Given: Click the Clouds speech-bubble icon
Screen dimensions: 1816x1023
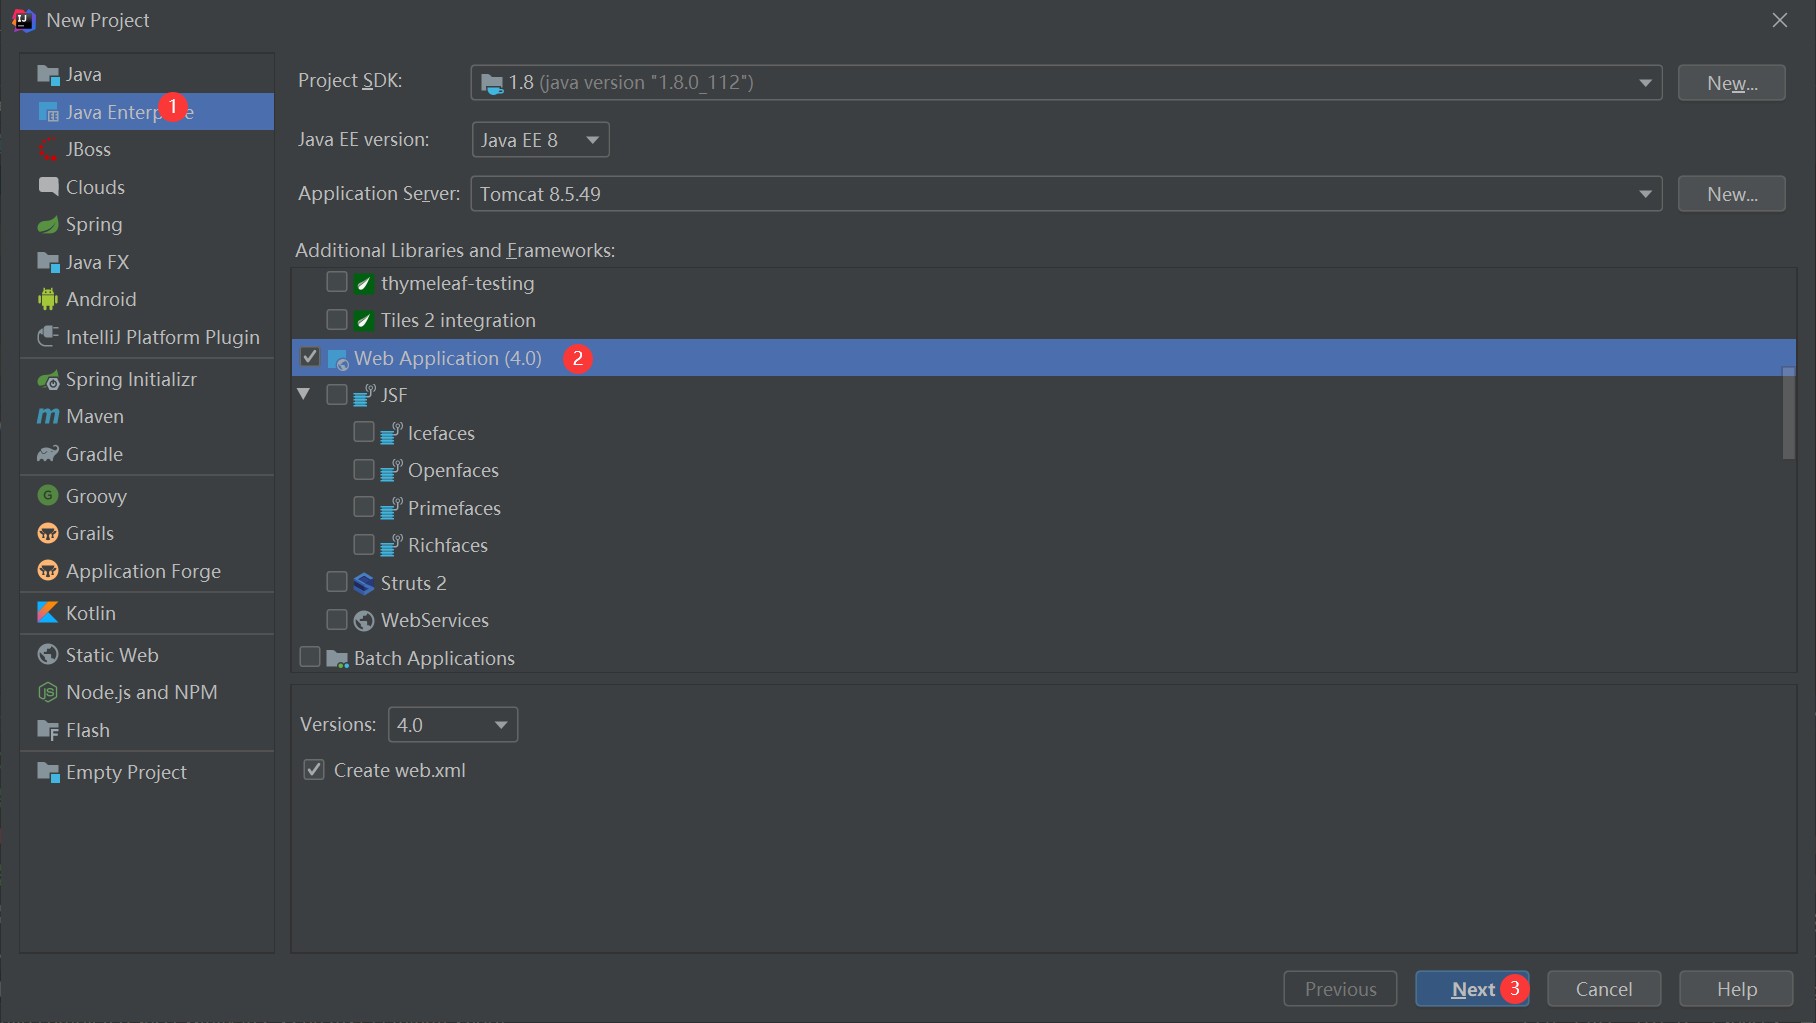Looking at the screenshot, I should click(48, 187).
